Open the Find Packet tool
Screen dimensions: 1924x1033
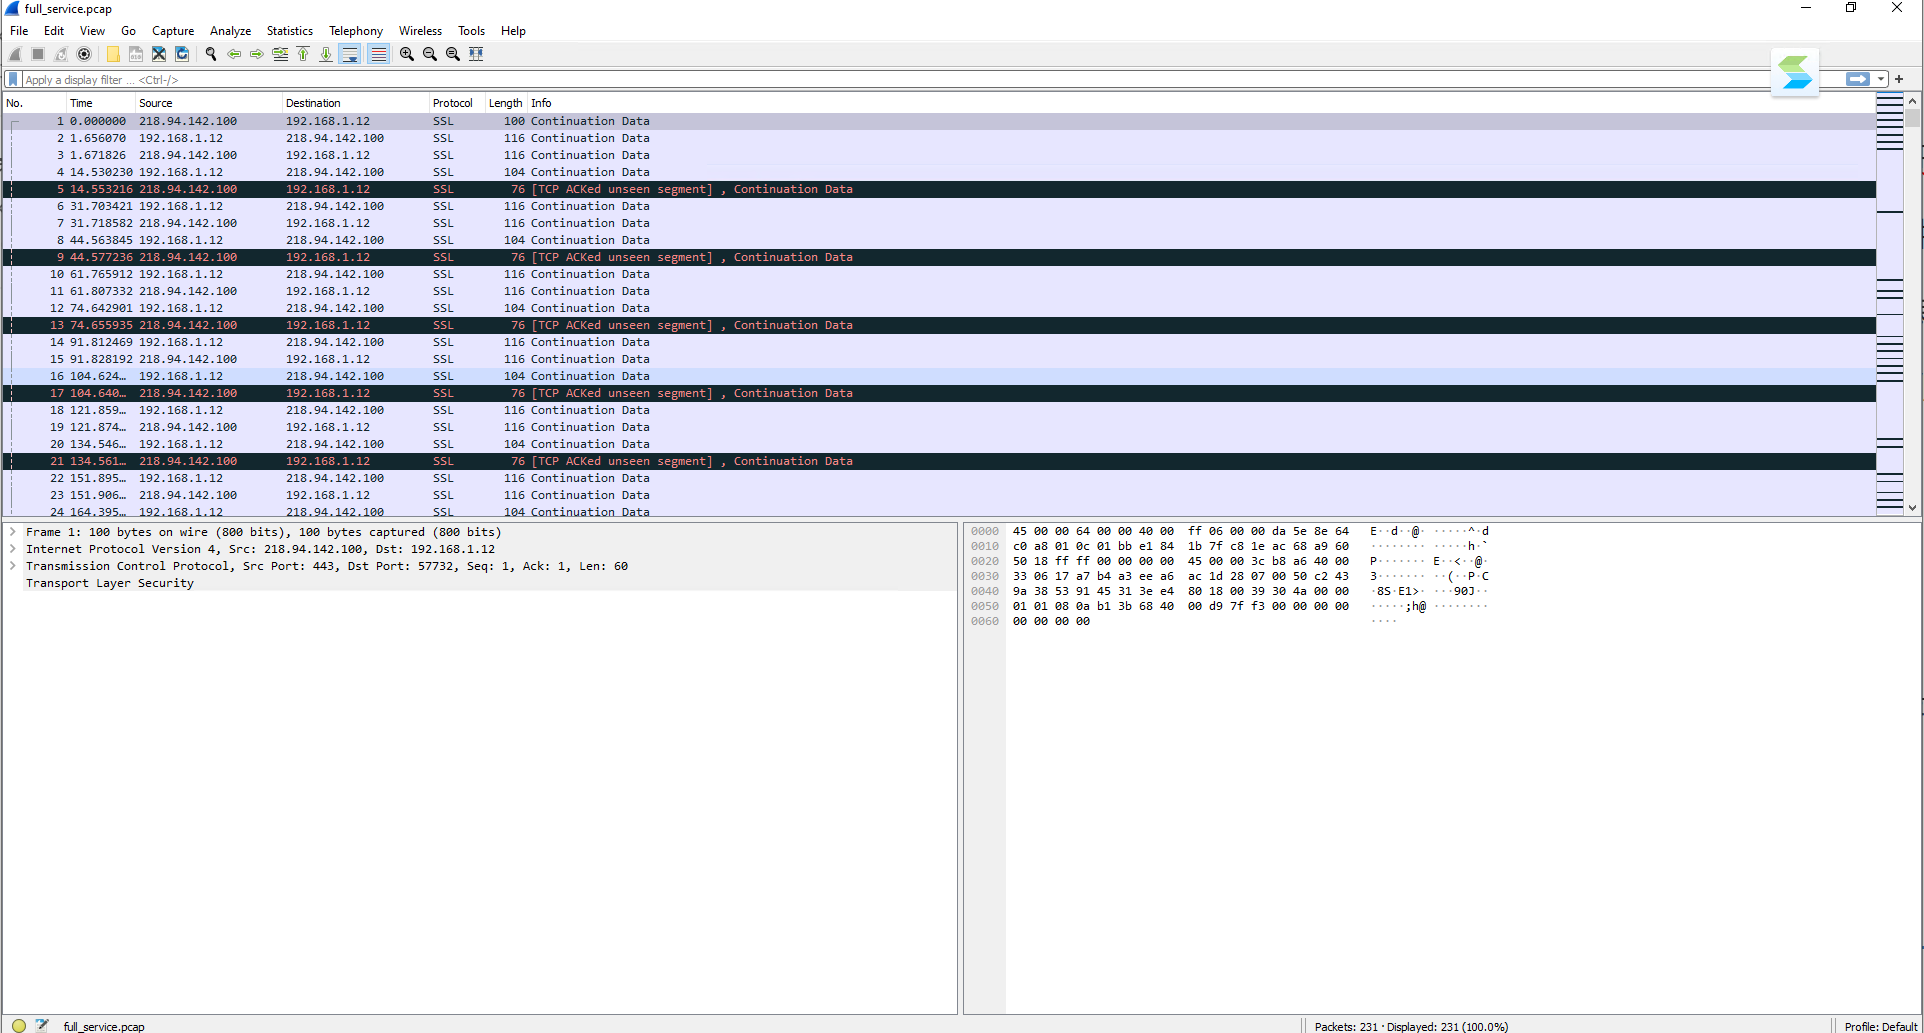coord(211,54)
